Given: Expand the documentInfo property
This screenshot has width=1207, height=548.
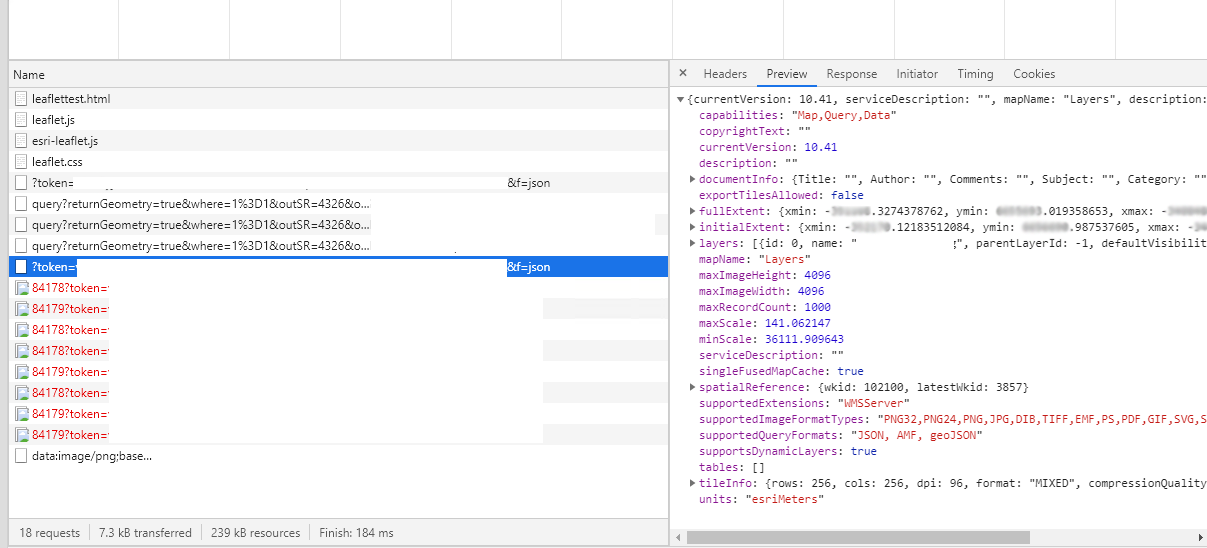Looking at the screenshot, I should pyautogui.click(x=693, y=179).
